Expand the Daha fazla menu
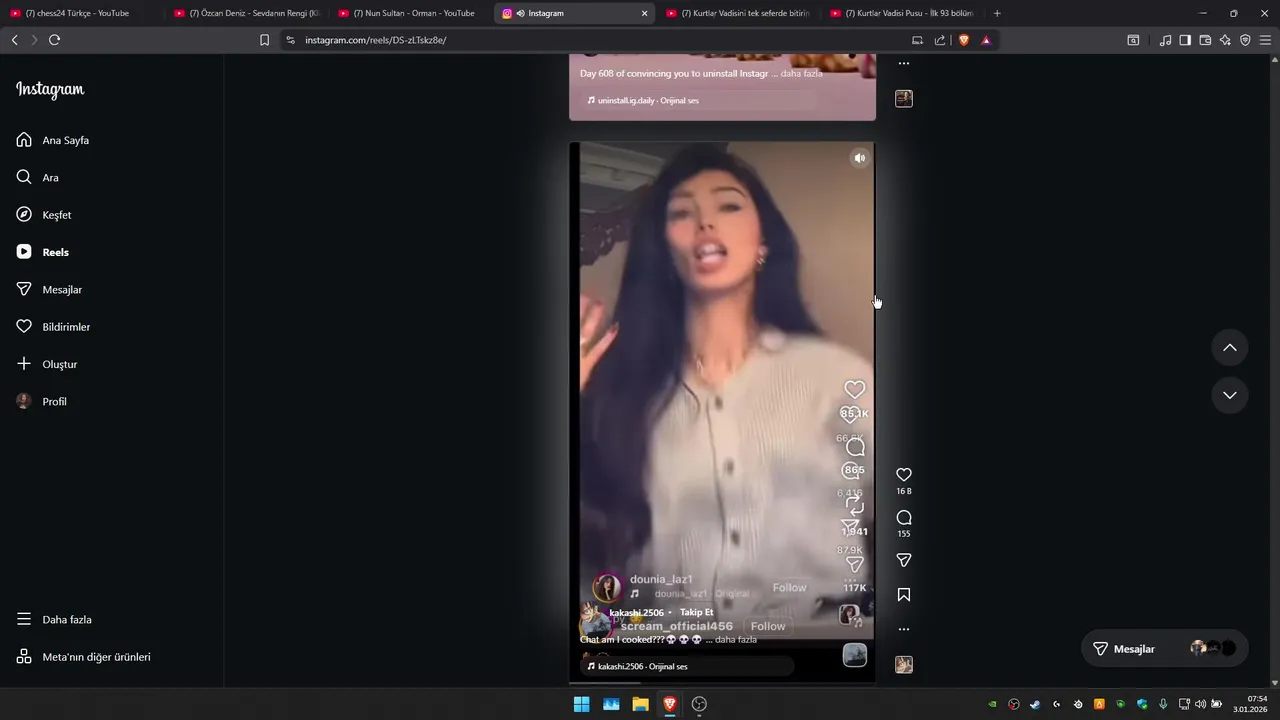Screen dimensions: 1280x720 click(54, 619)
